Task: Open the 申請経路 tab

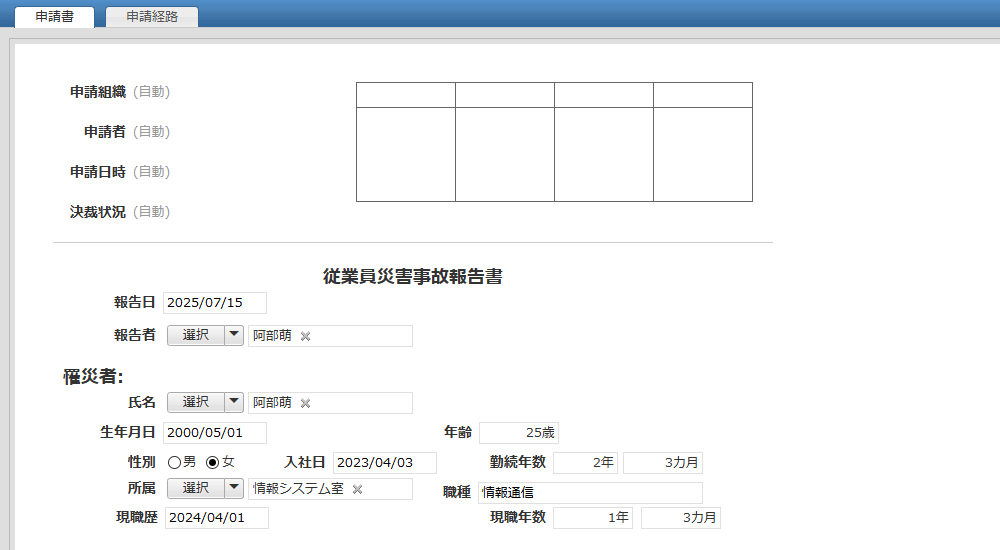Action: [152, 17]
